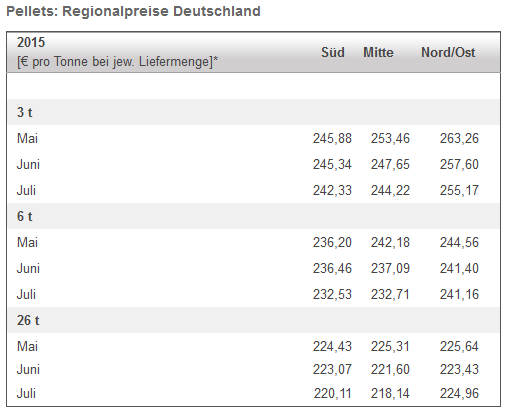Click the price 245,88 for Mai Süd
This screenshot has width=508, height=411.
[332, 138]
